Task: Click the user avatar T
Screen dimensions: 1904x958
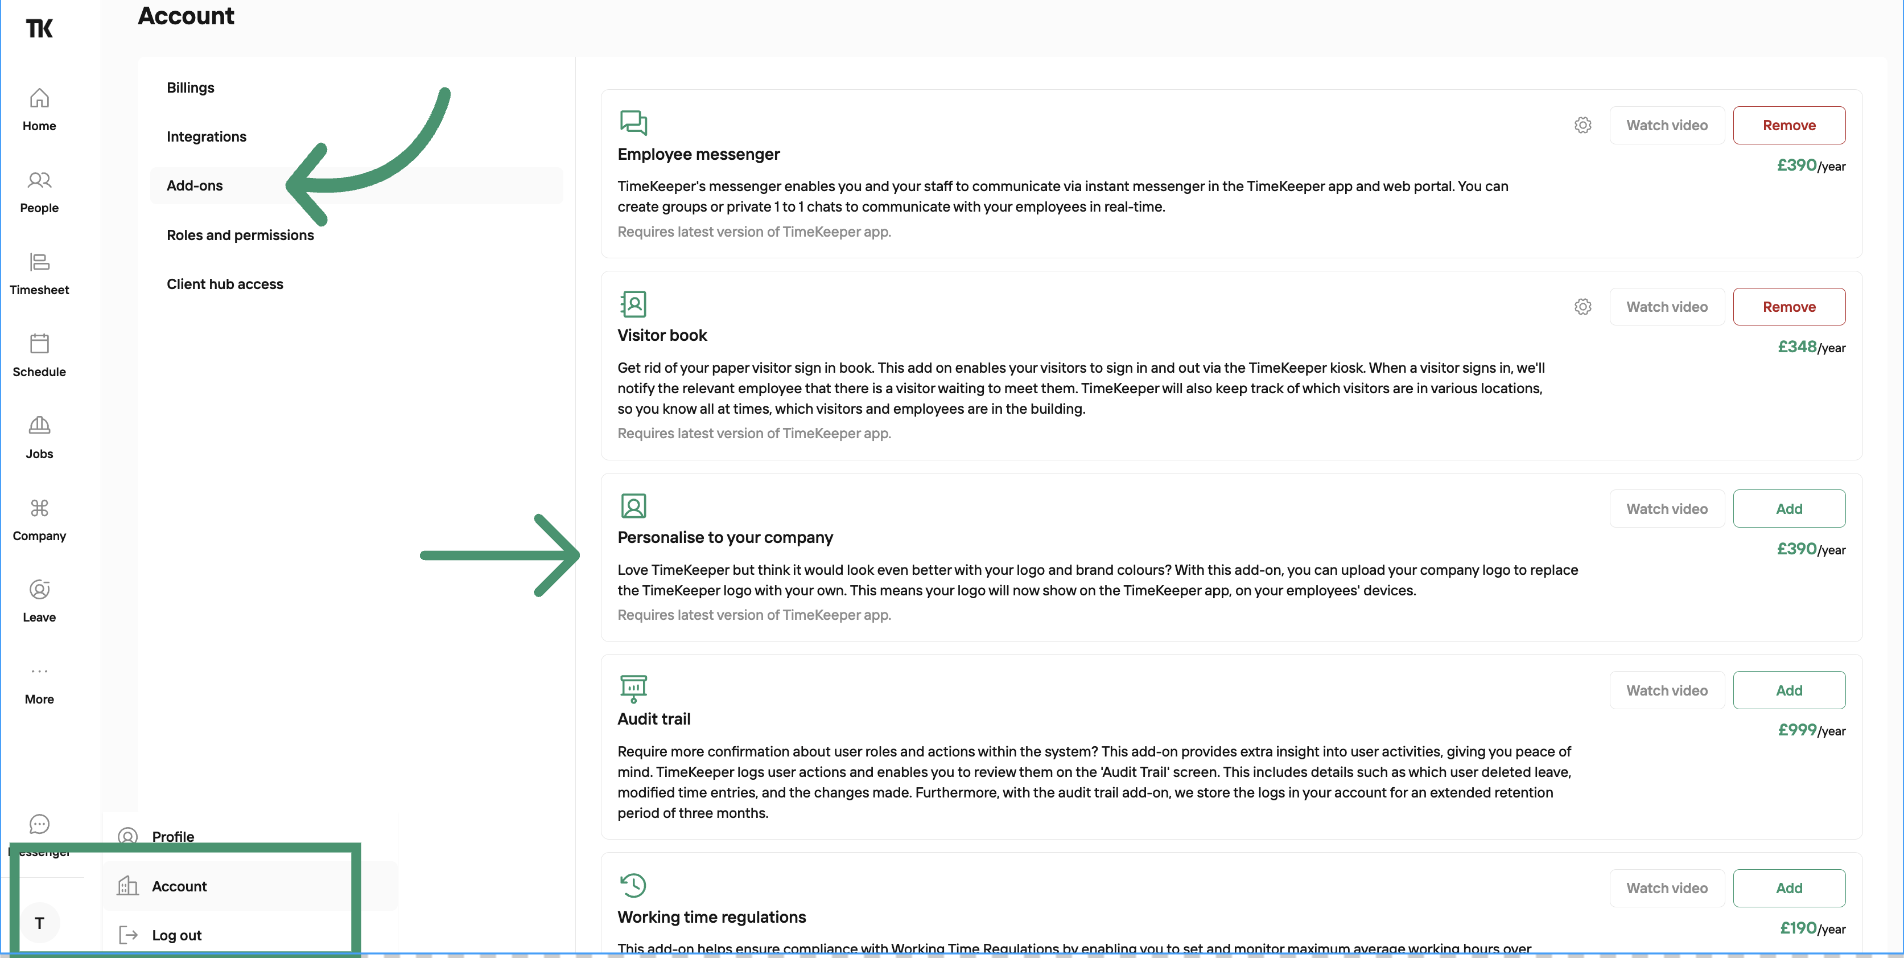Action: click(x=40, y=923)
